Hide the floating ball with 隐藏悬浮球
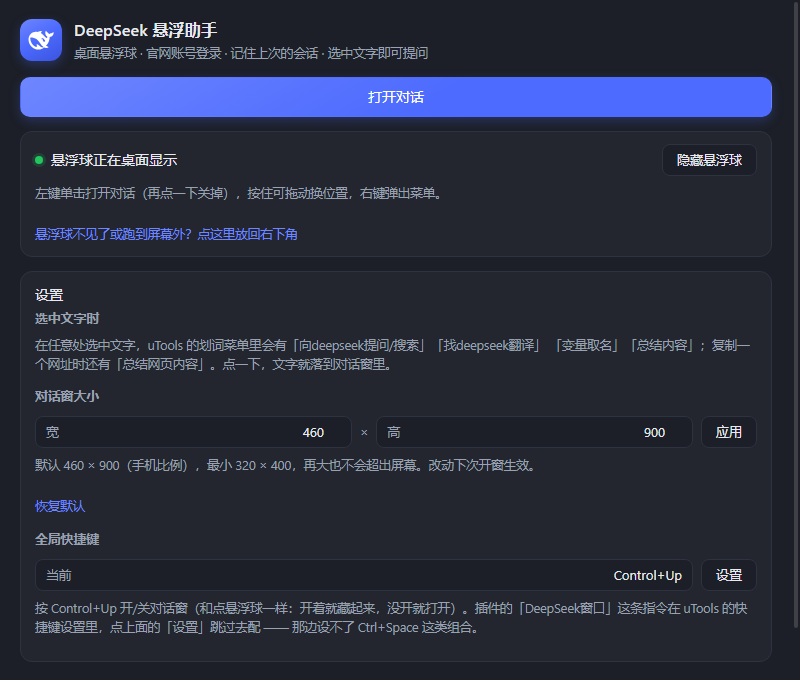The width and height of the screenshot is (800, 680). click(709, 160)
